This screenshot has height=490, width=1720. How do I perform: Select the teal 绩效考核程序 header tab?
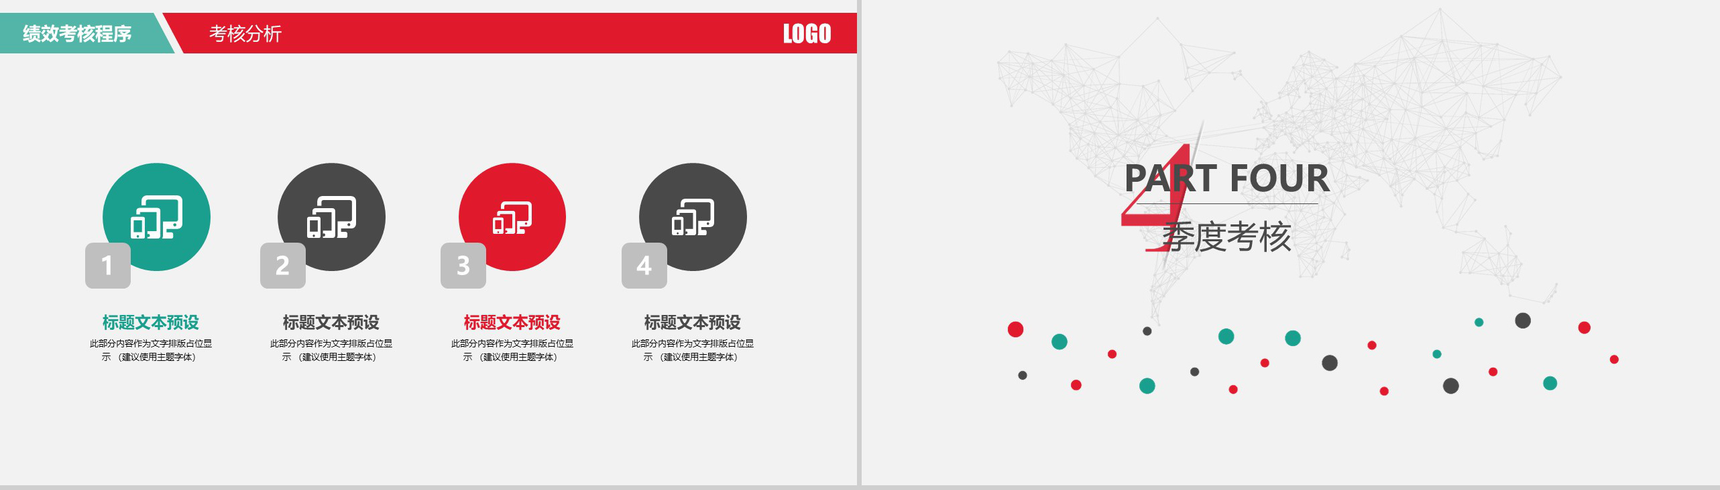pyautogui.click(x=78, y=34)
